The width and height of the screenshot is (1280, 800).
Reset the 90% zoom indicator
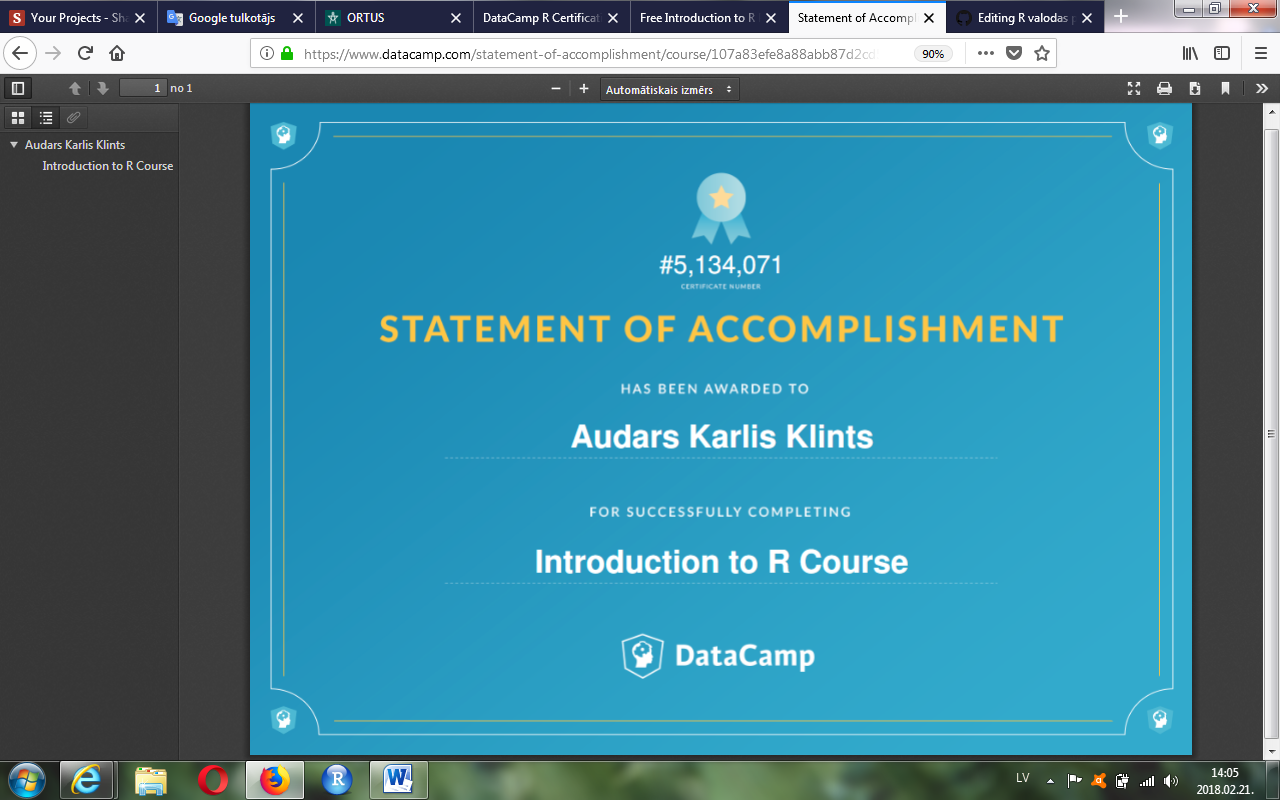point(933,54)
